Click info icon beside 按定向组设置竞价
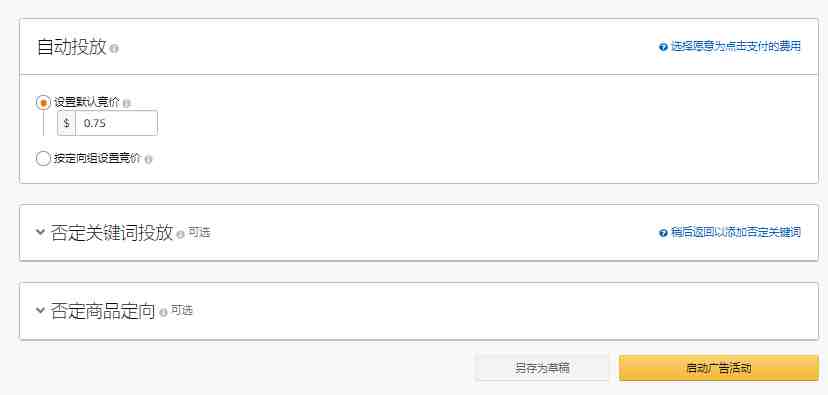This screenshot has height=395, width=828. pos(148,159)
